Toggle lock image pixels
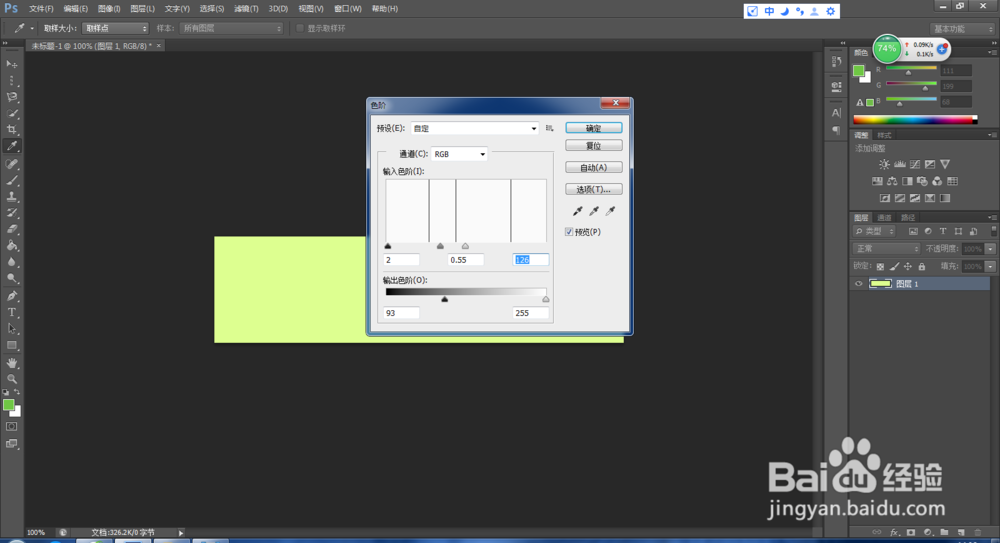This screenshot has height=543, width=1000. pos(894,267)
